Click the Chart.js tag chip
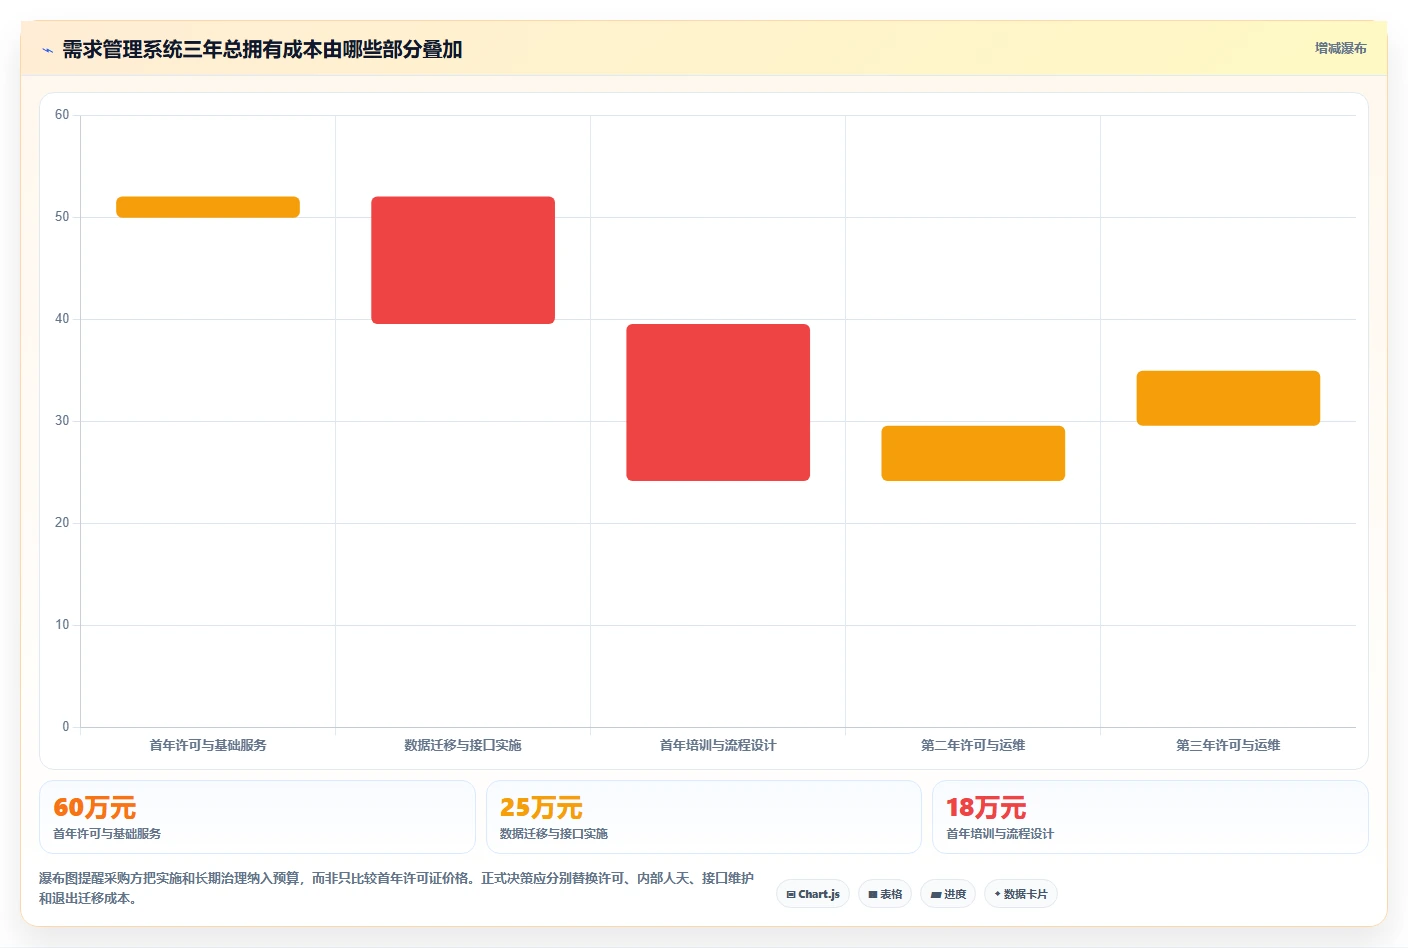 click(813, 894)
